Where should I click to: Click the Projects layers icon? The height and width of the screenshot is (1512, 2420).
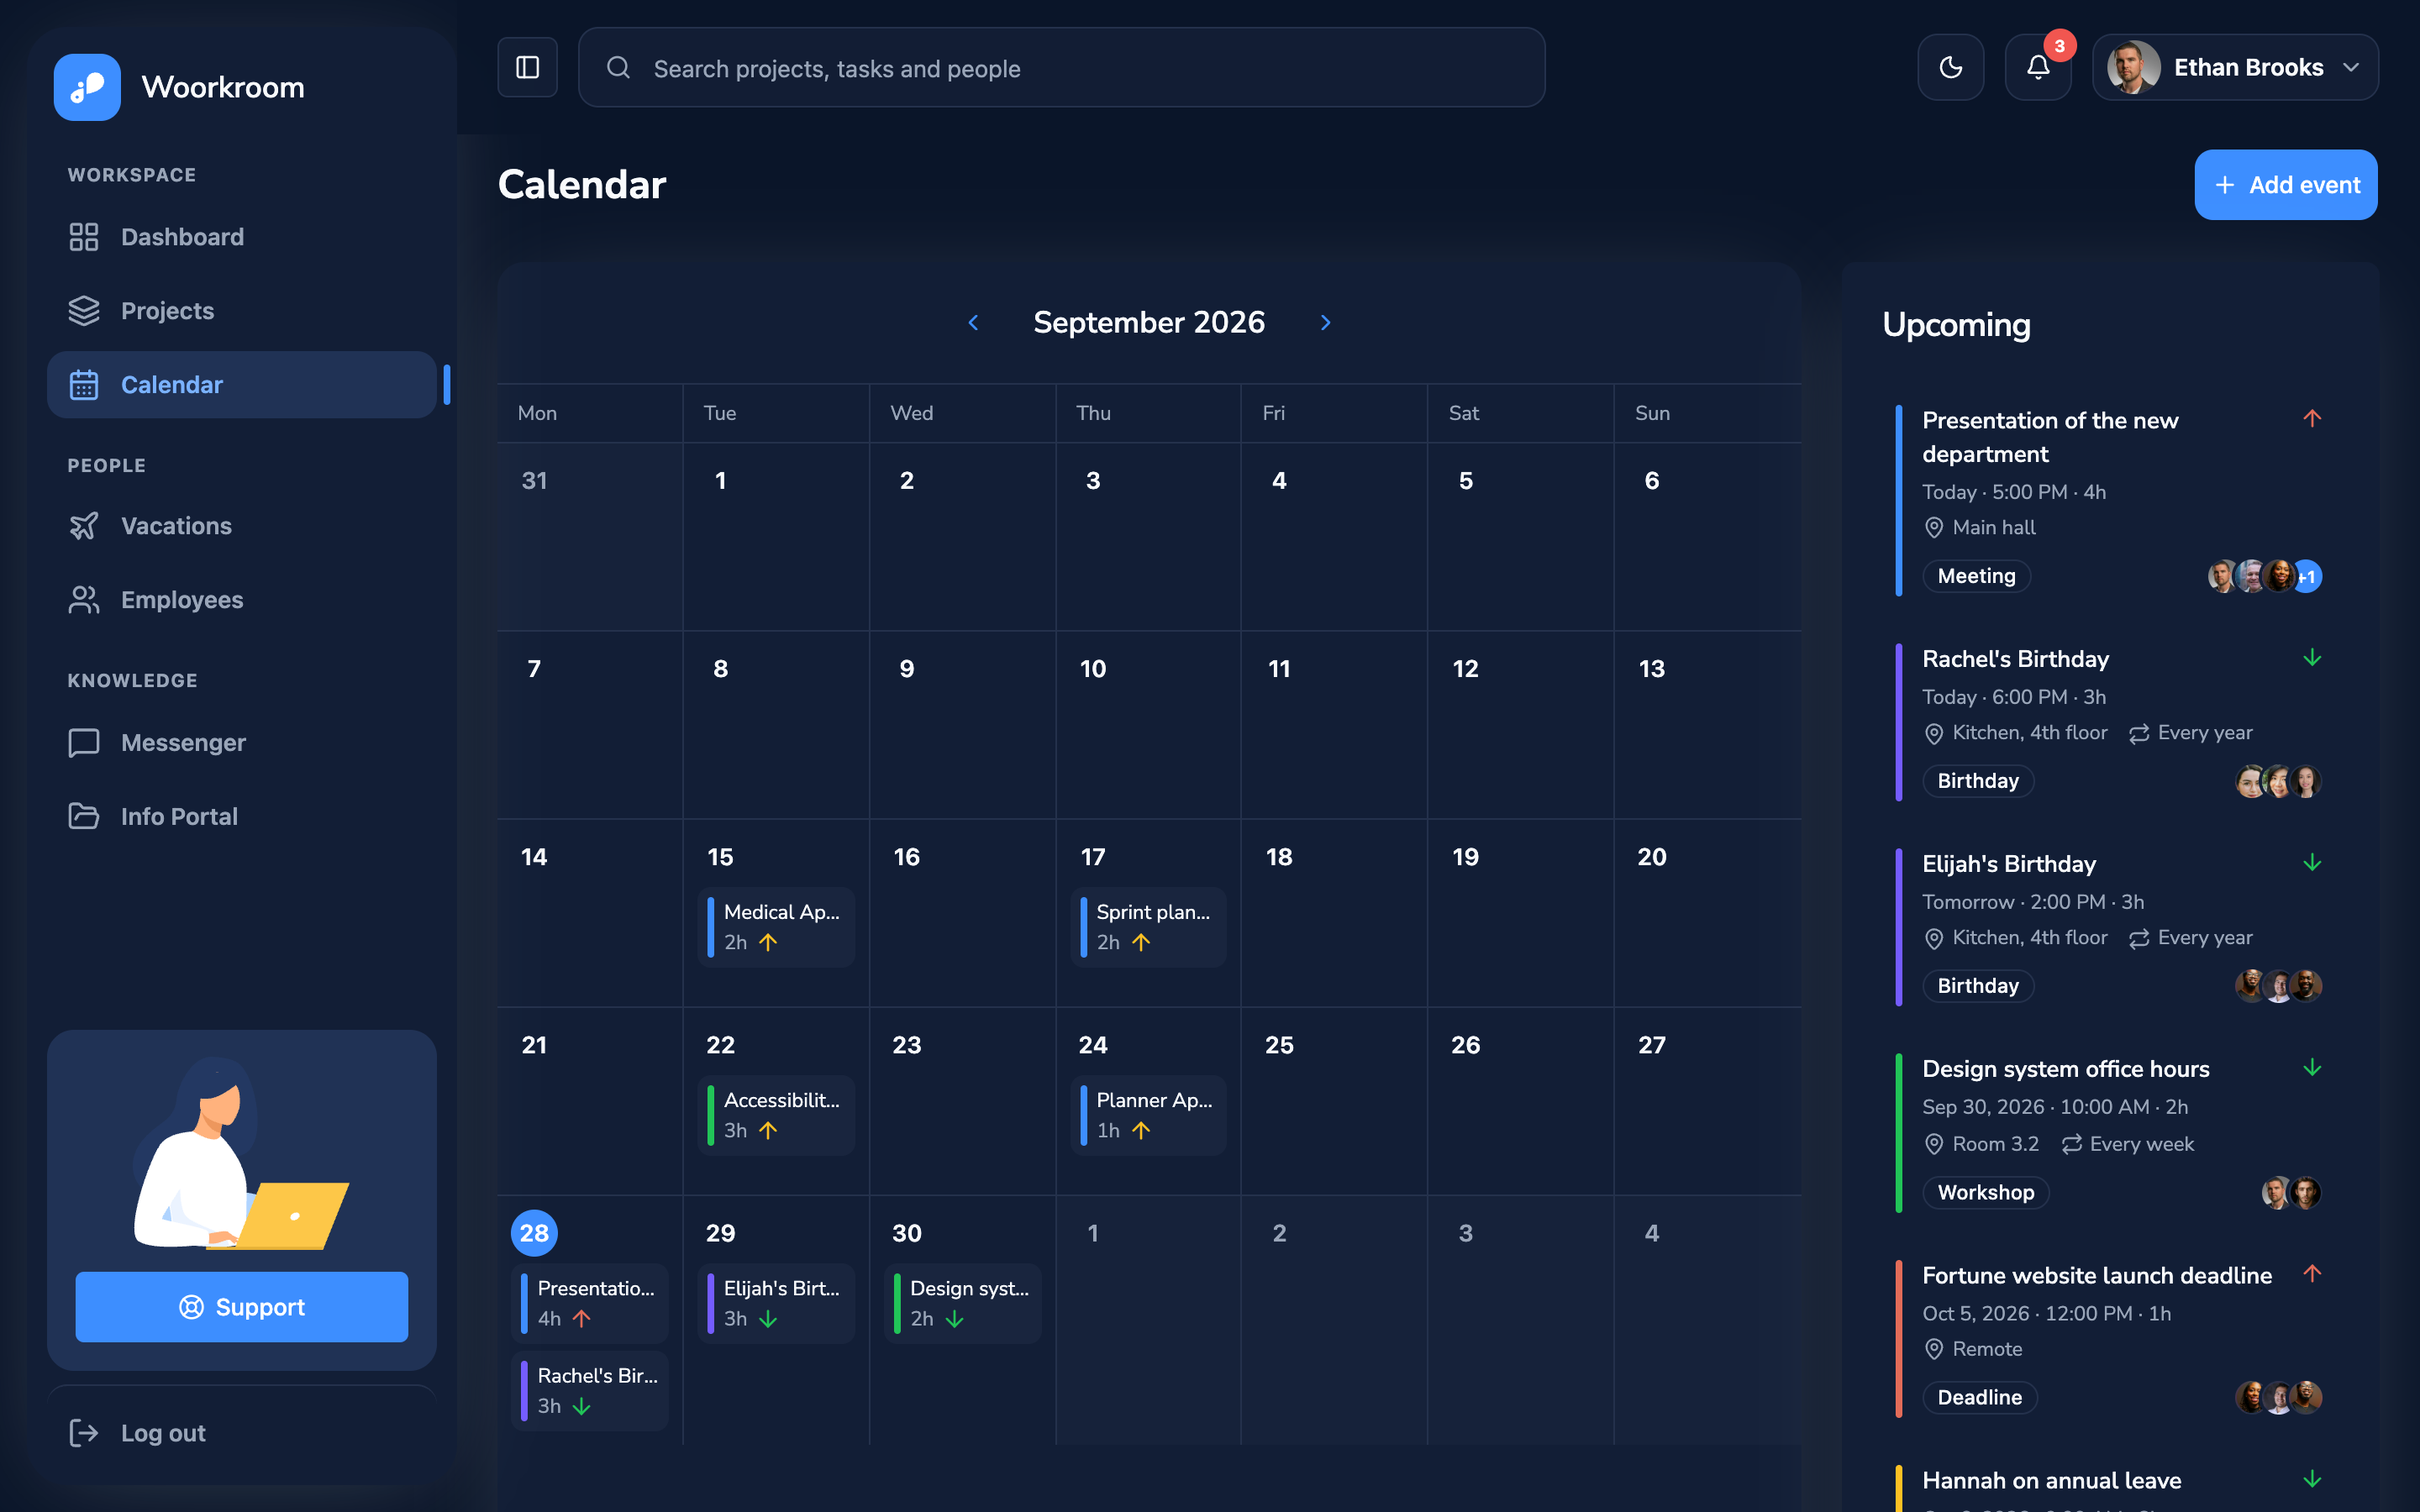(x=84, y=311)
